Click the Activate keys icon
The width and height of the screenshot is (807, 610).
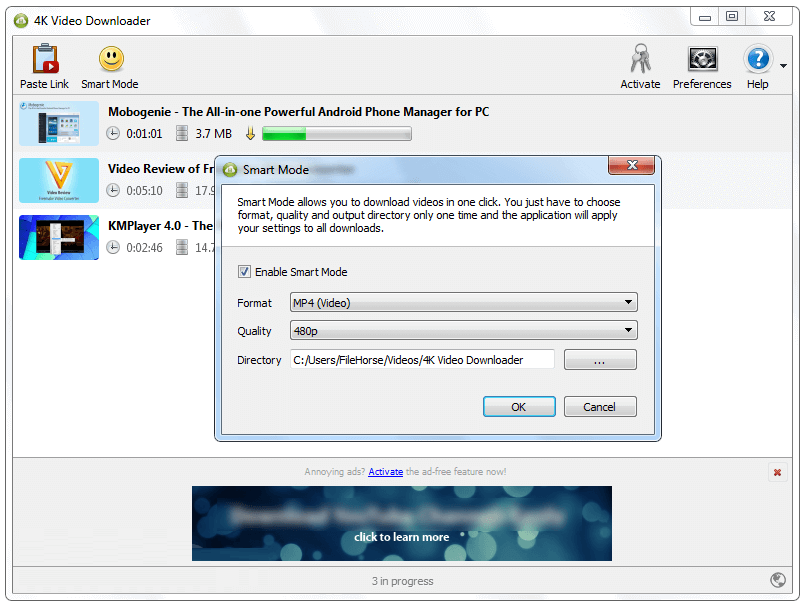pos(640,59)
